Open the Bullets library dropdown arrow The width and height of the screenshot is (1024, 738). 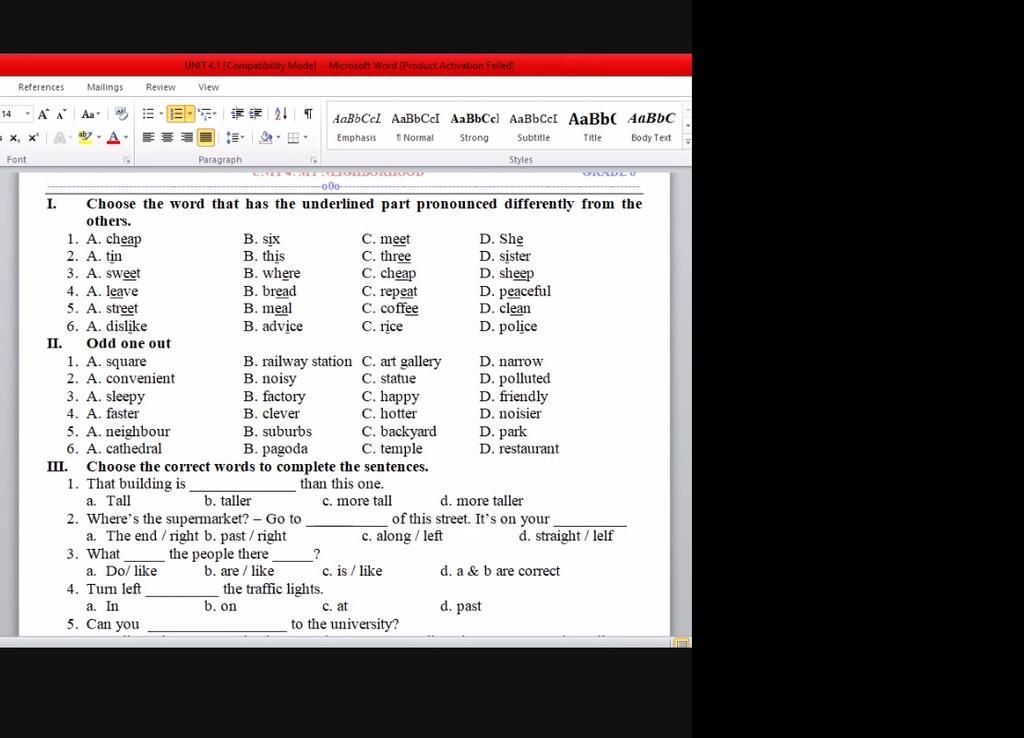pos(161,114)
